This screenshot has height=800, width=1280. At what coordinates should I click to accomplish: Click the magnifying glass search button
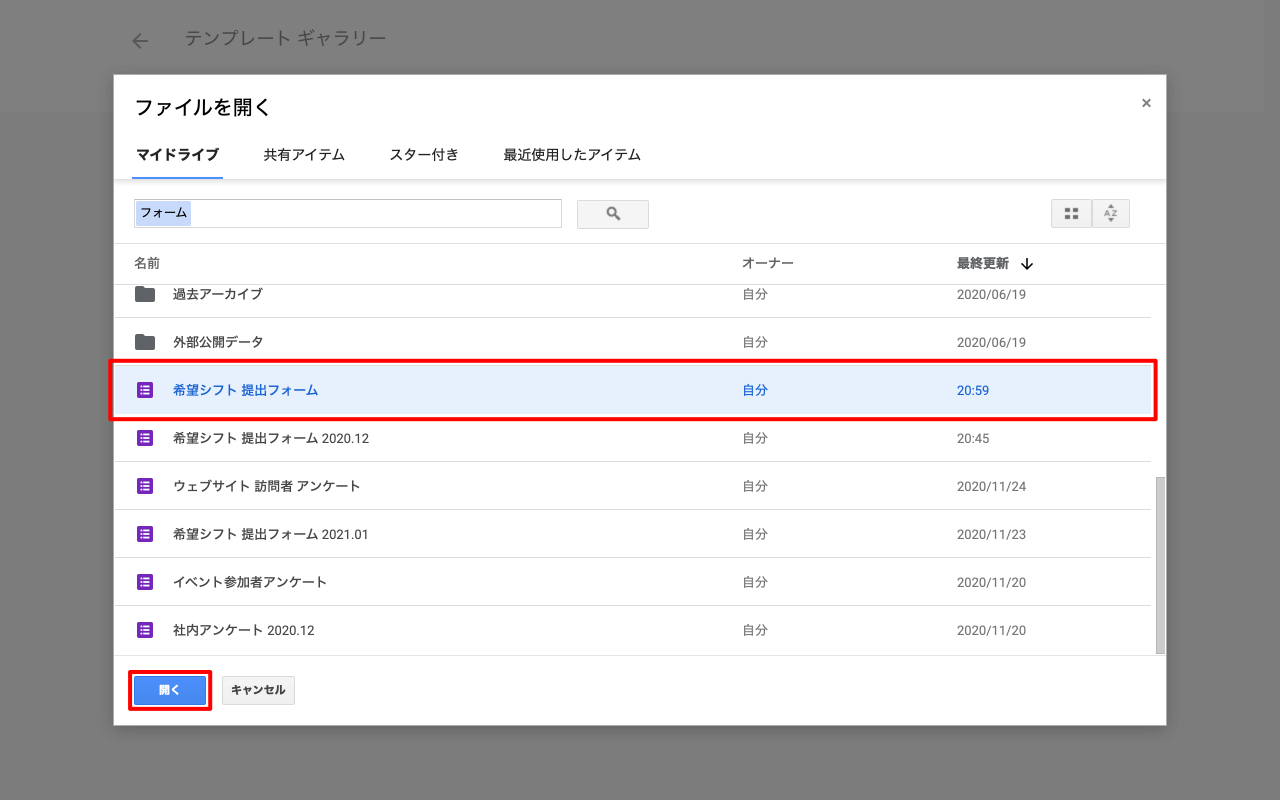[x=613, y=214]
